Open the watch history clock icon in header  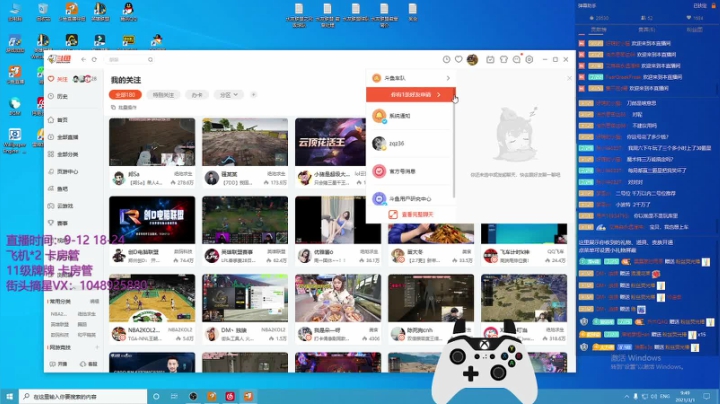point(446,60)
